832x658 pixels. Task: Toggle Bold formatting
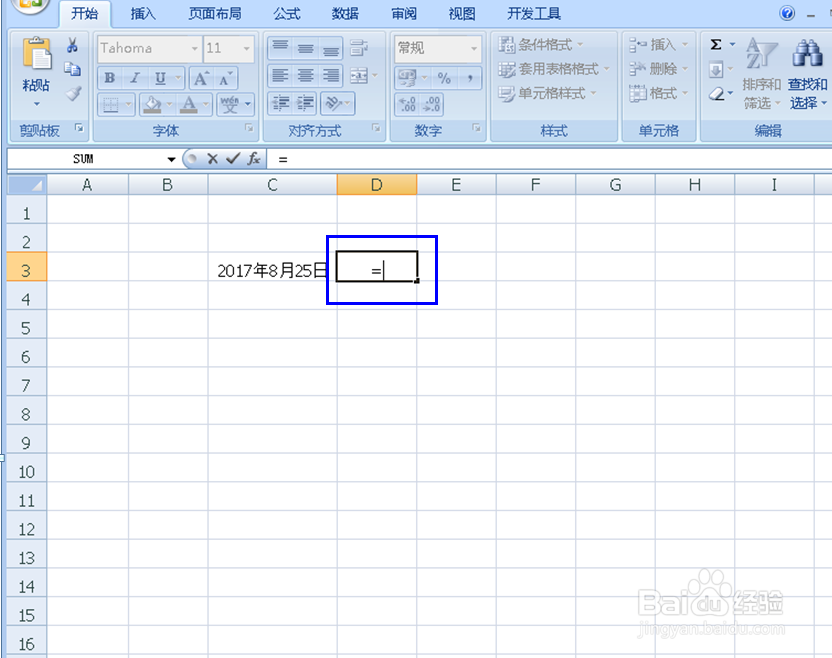click(110, 78)
